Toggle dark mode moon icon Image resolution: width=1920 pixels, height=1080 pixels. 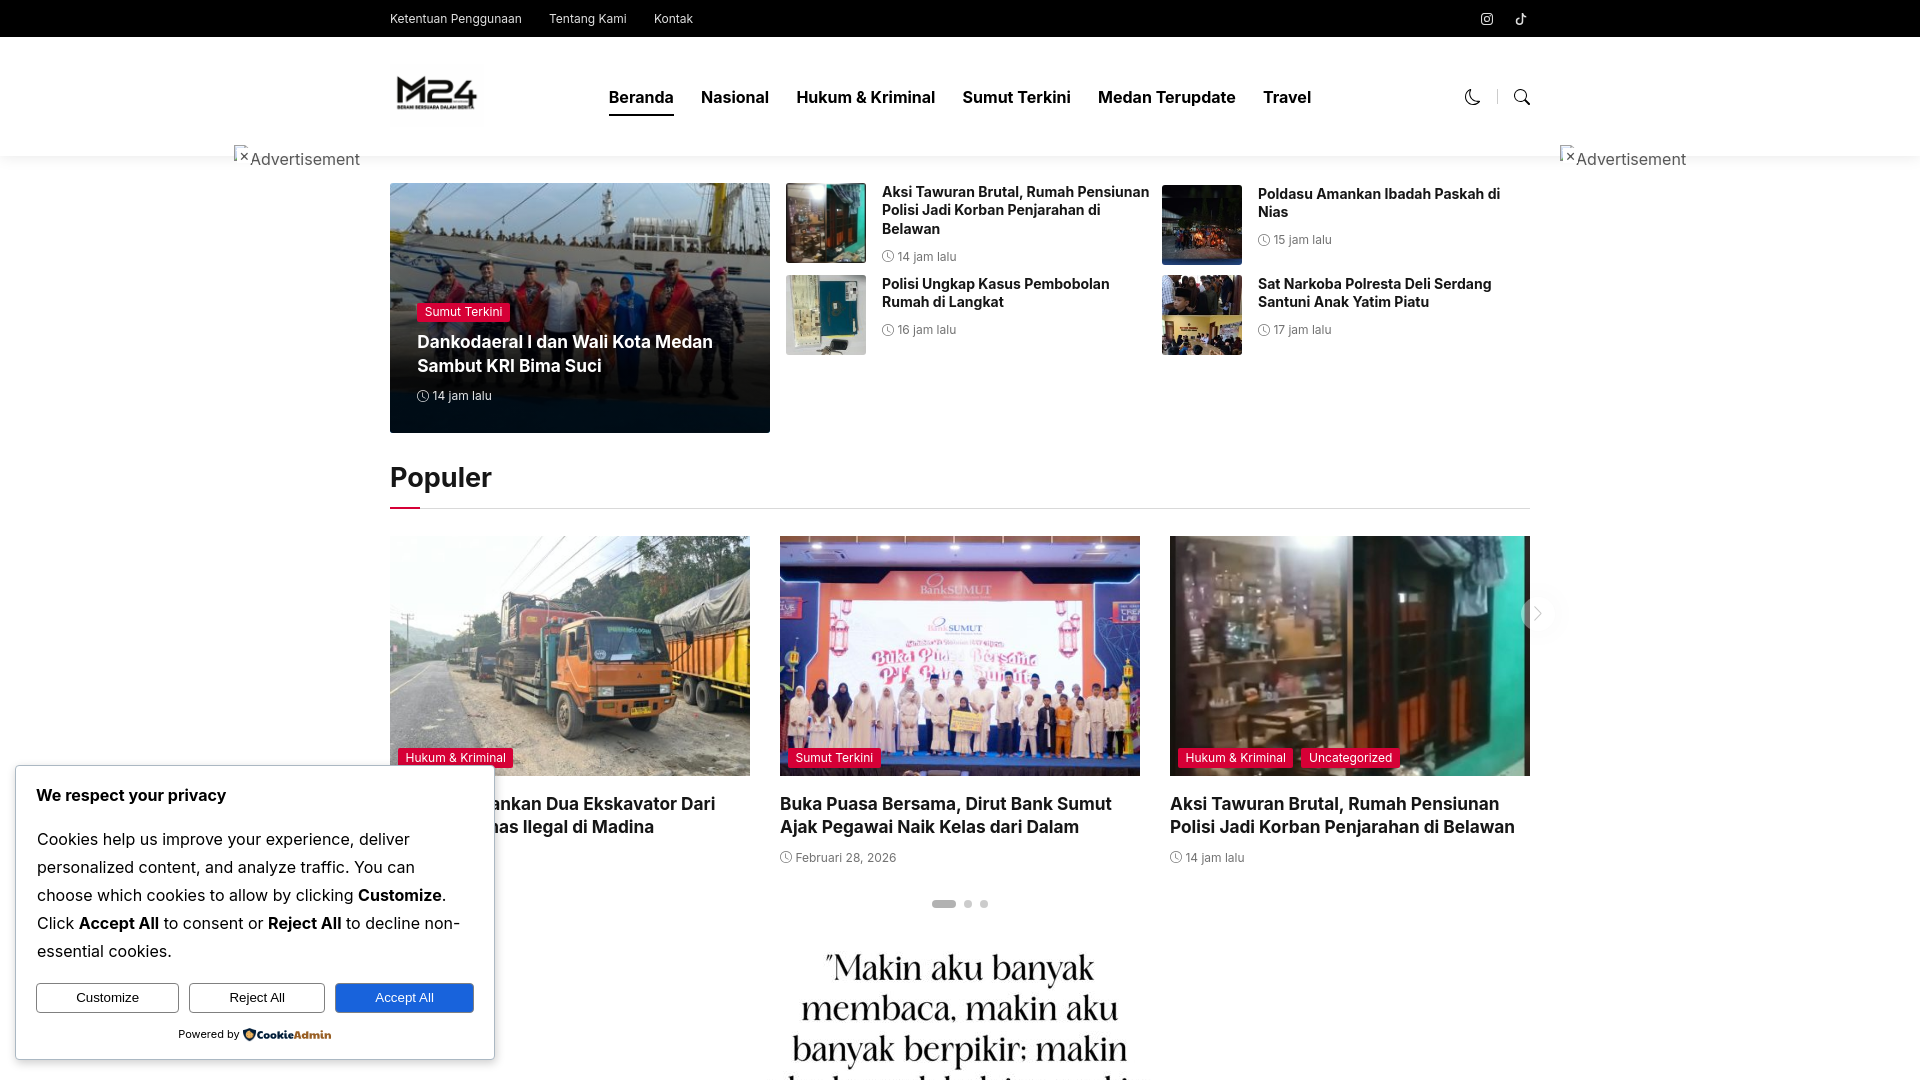(x=1472, y=97)
